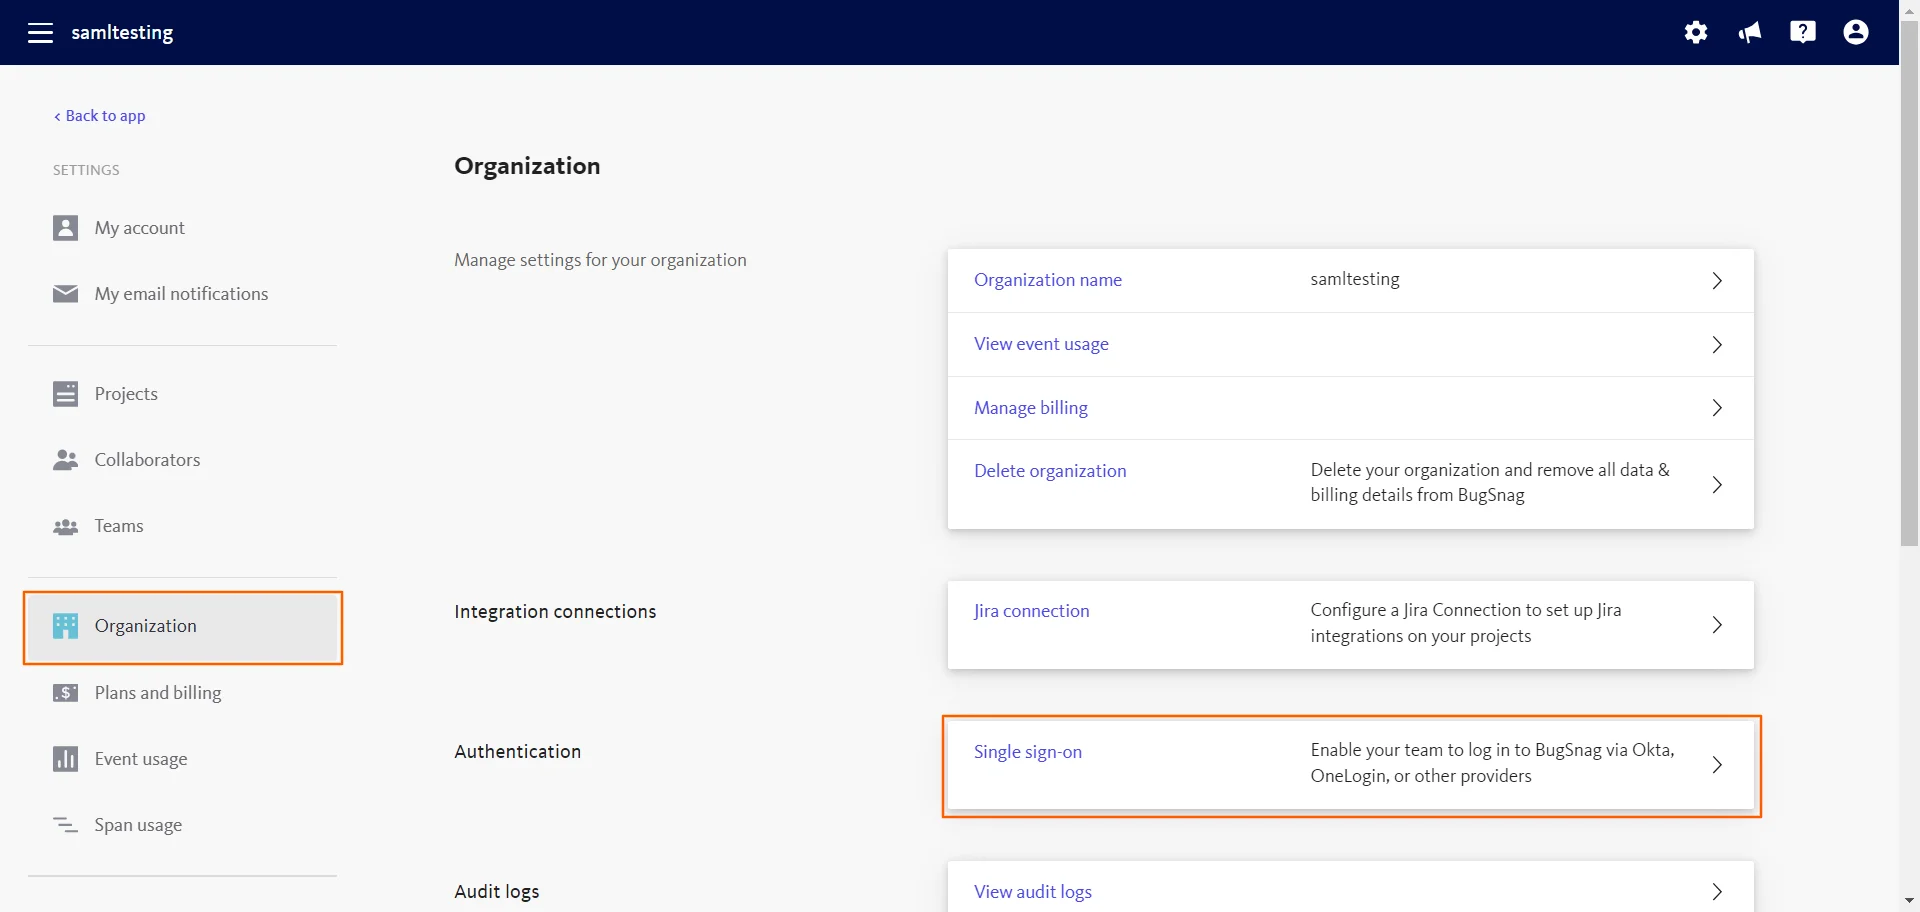Click the Event usage bar chart icon
The width and height of the screenshot is (1920, 912).
tap(65, 759)
